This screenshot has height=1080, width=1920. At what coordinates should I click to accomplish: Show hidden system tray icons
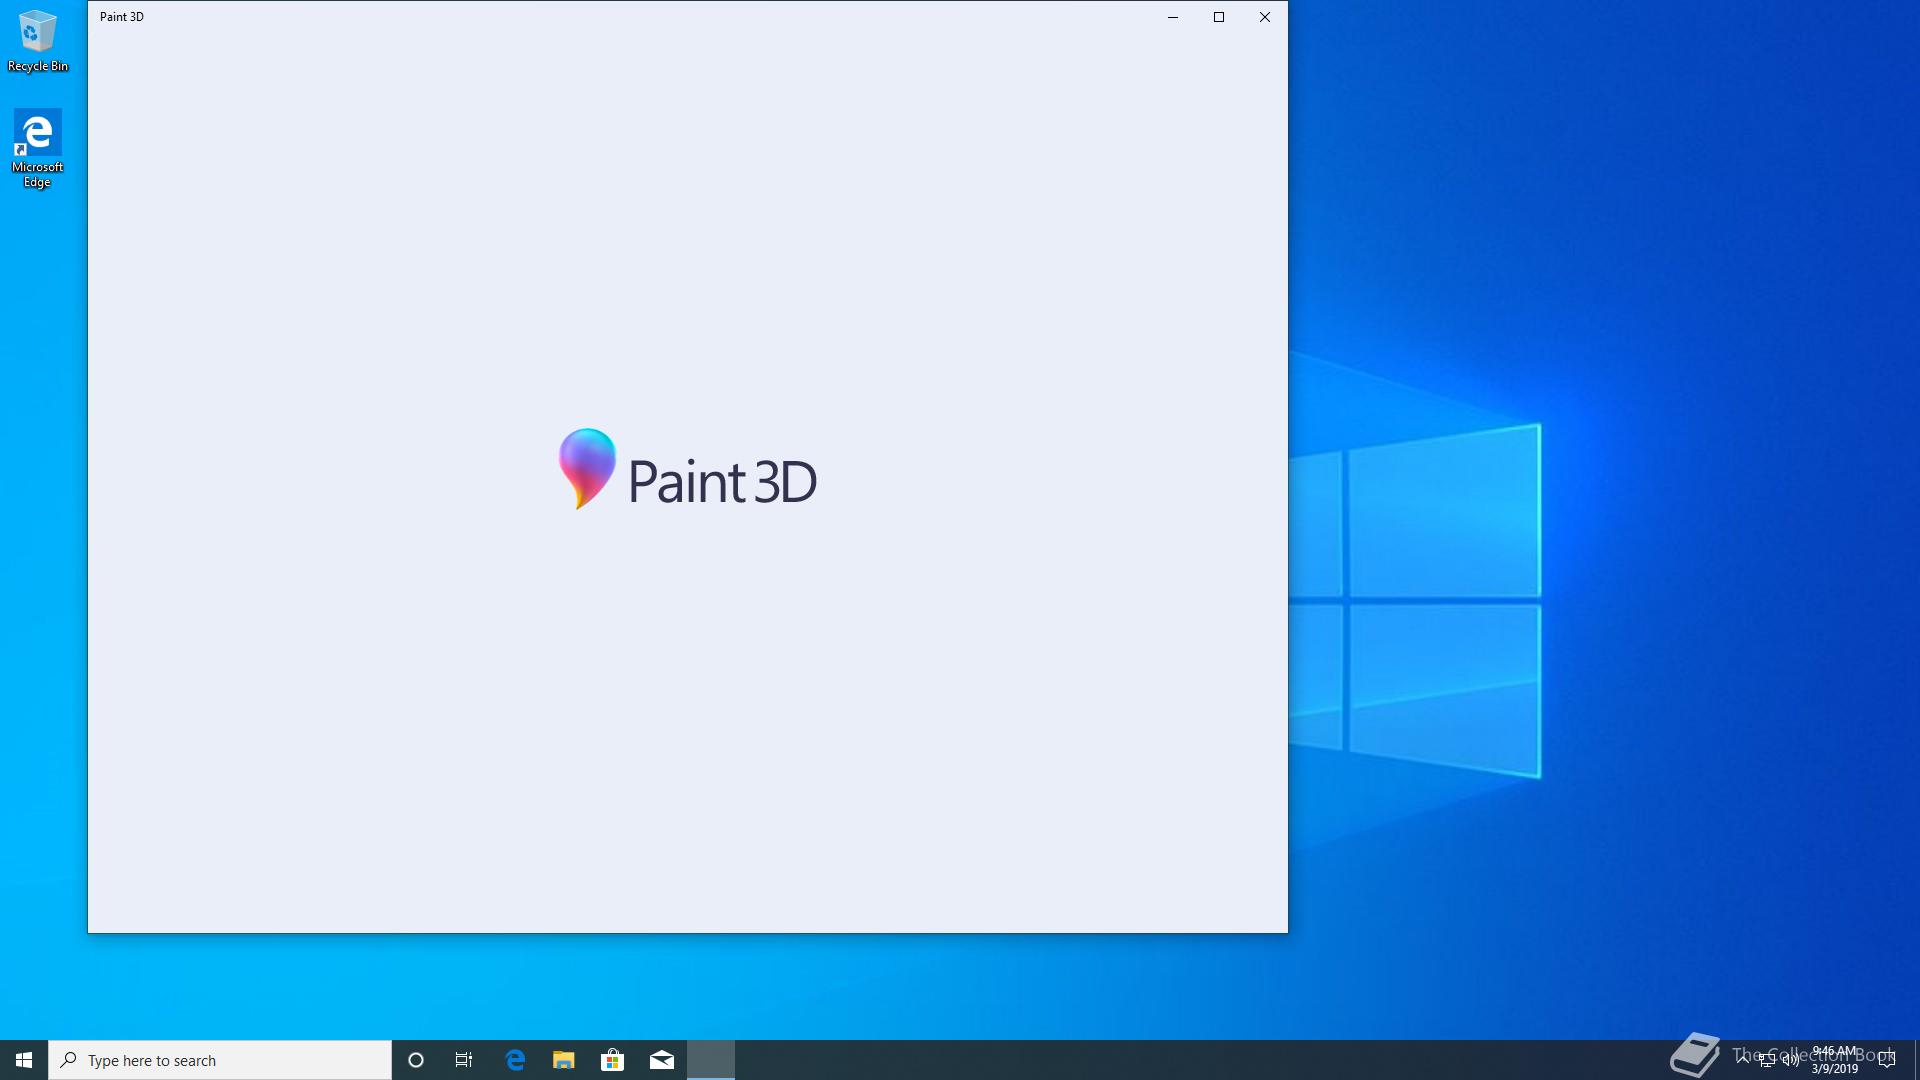pos(1743,1060)
